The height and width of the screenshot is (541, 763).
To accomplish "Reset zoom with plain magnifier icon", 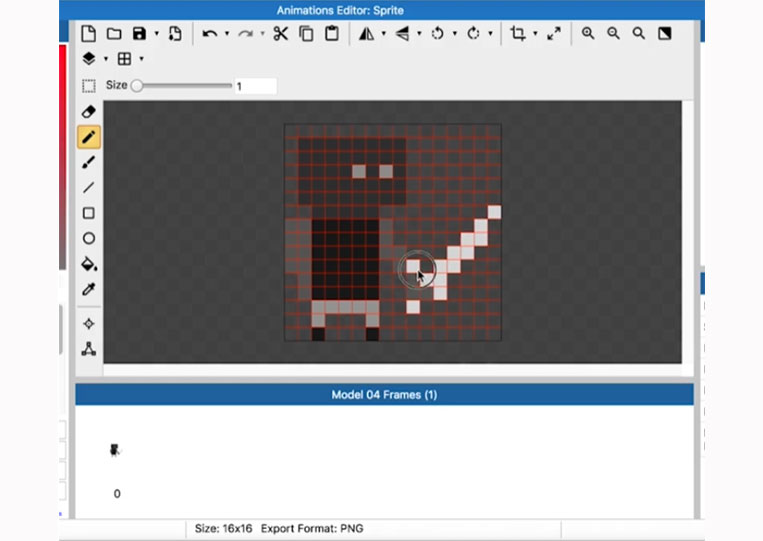I will tap(639, 34).
